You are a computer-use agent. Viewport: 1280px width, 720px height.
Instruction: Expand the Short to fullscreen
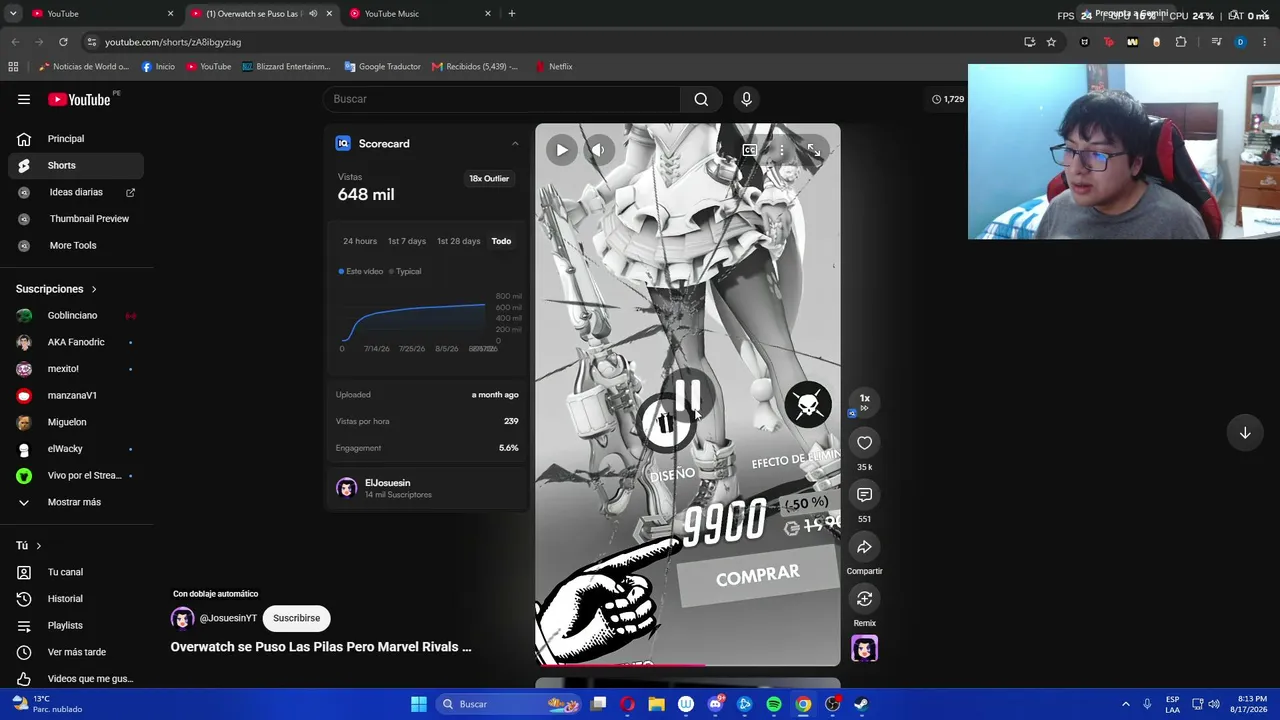point(814,150)
